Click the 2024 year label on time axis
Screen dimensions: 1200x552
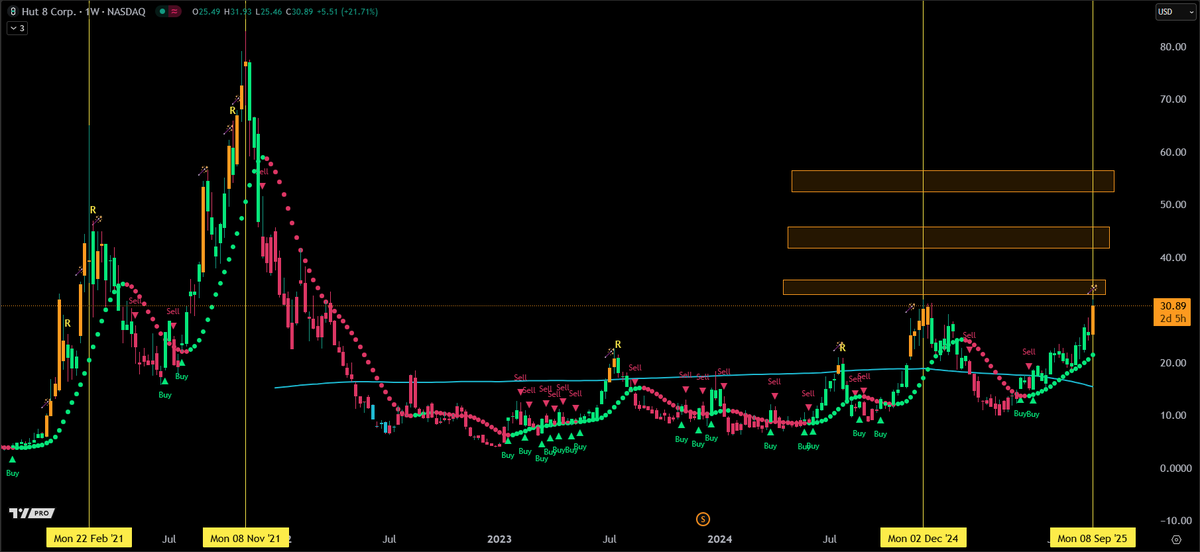[720, 540]
